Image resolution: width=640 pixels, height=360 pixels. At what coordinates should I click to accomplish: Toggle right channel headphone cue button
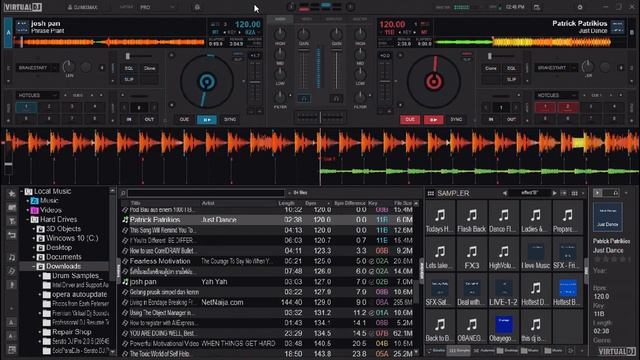tap(336, 98)
